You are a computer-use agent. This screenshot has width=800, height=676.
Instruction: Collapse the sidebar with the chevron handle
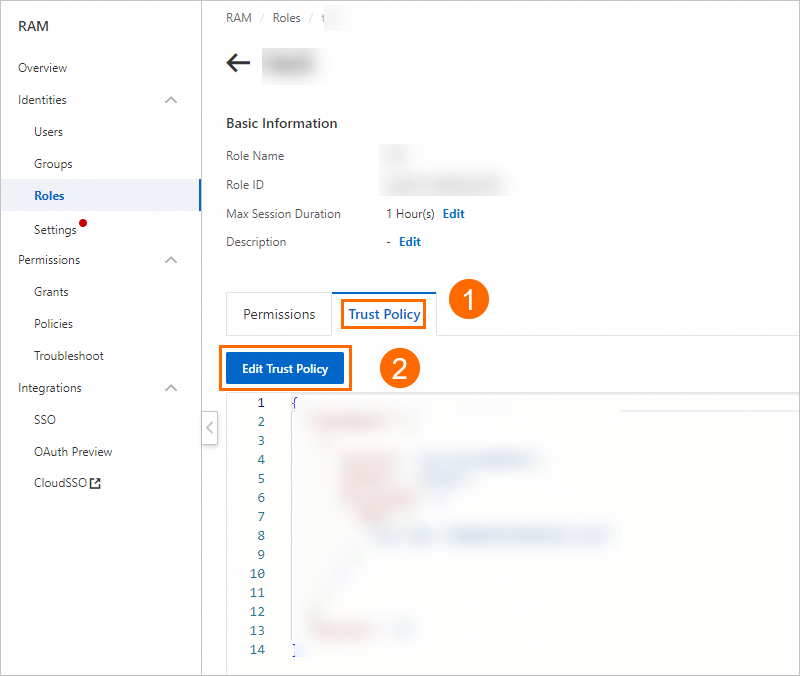click(210, 428)
